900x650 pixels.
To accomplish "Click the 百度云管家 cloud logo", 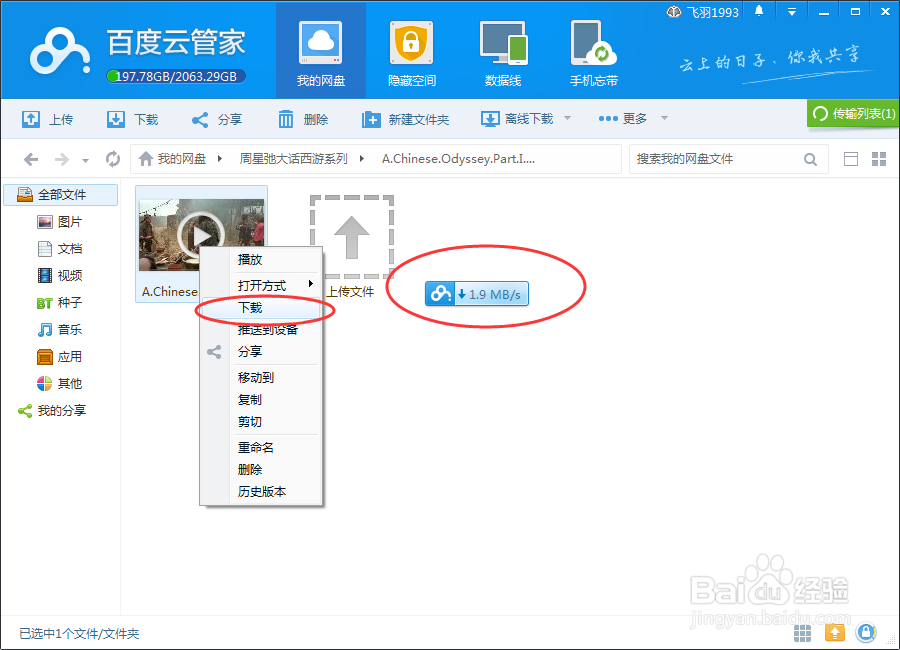I will point(60,52).
